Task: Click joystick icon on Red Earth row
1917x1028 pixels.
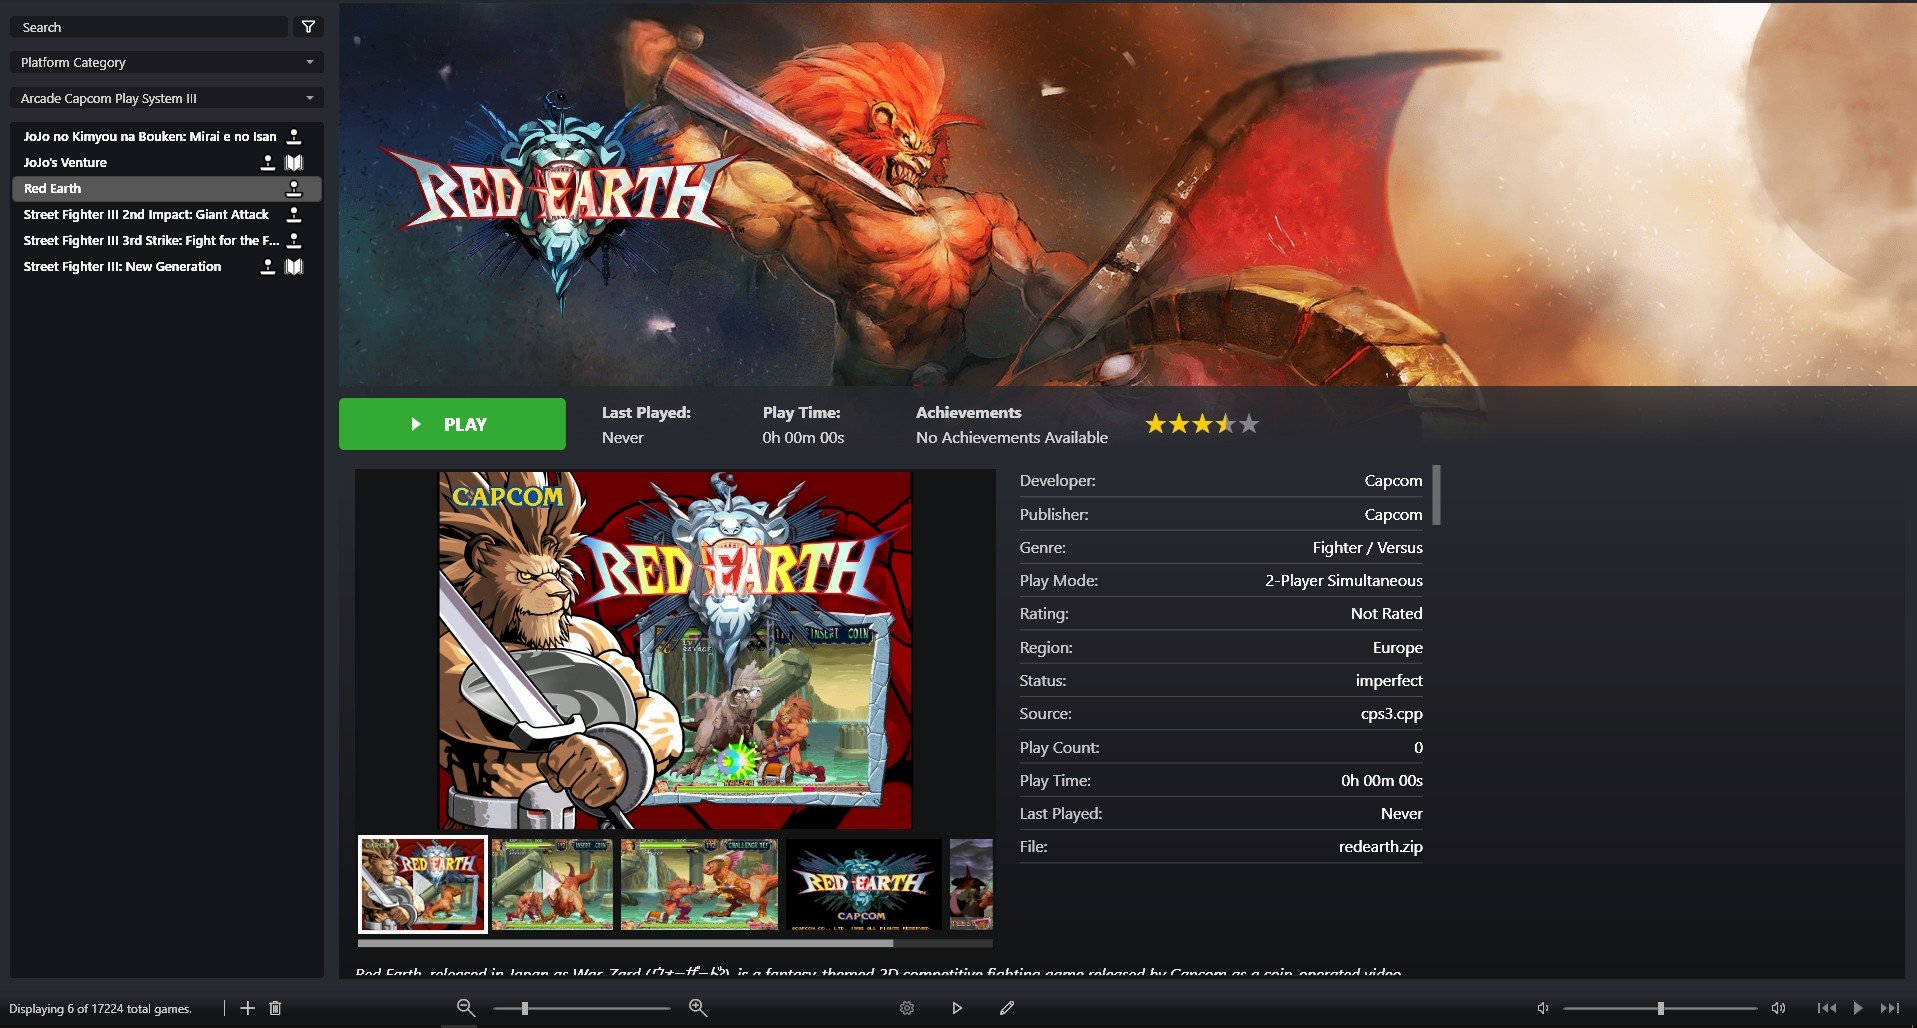Action: [293, 188]
